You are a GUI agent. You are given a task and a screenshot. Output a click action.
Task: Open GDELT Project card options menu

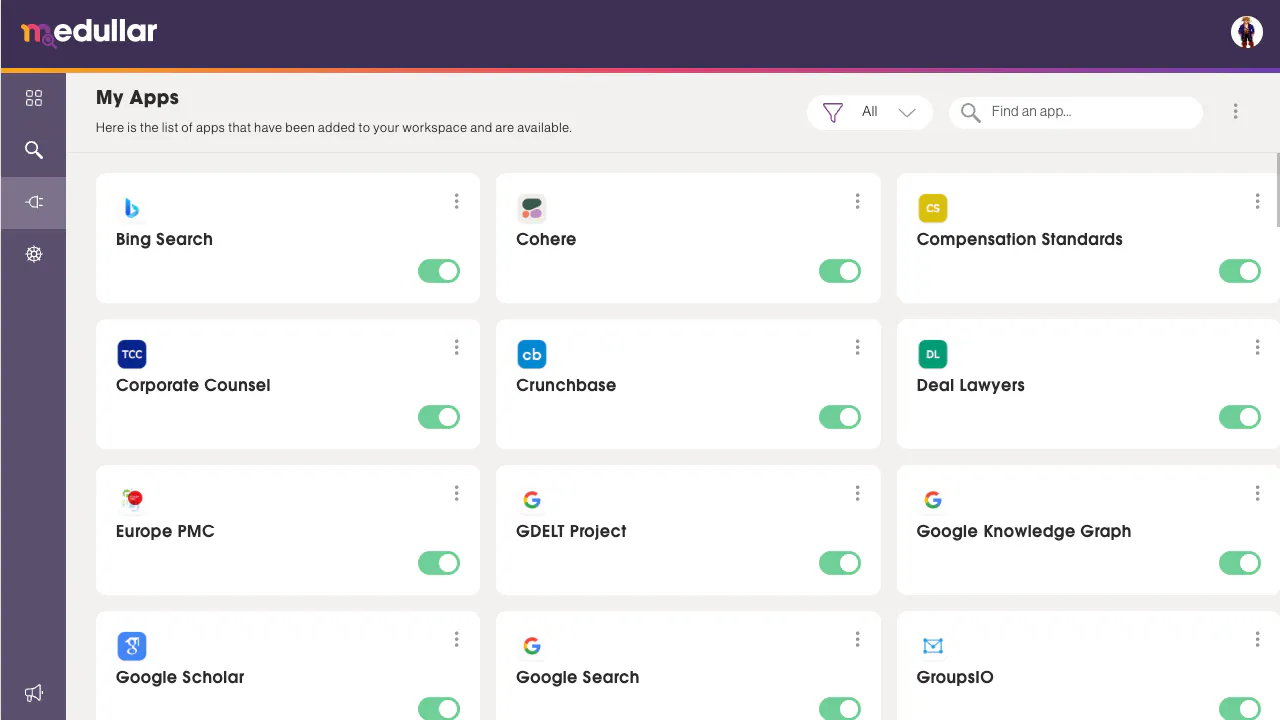(858, 493)
